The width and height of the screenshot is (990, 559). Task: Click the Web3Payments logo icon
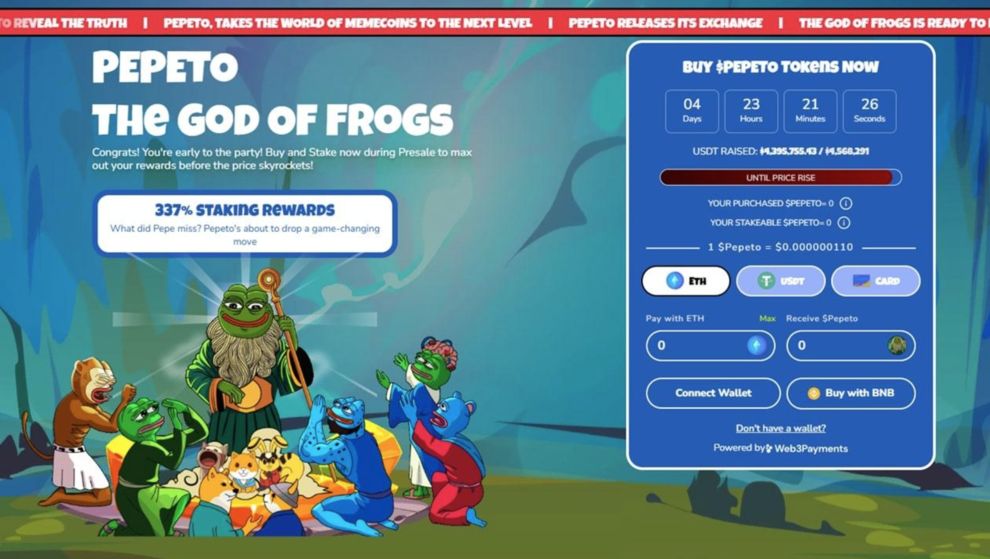769,448
